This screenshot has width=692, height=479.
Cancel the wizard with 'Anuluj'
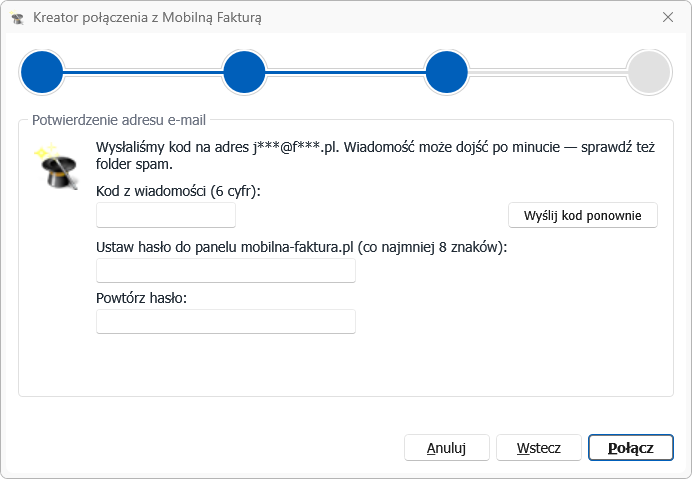(447, 448)
